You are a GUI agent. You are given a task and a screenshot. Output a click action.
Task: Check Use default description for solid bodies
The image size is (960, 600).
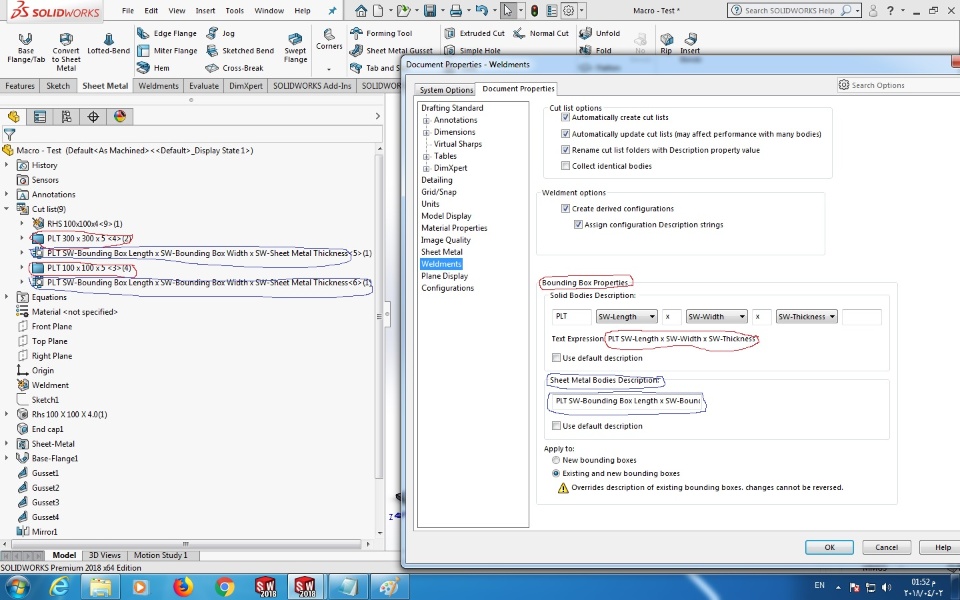pyautogui.click(x=556, y=358)
